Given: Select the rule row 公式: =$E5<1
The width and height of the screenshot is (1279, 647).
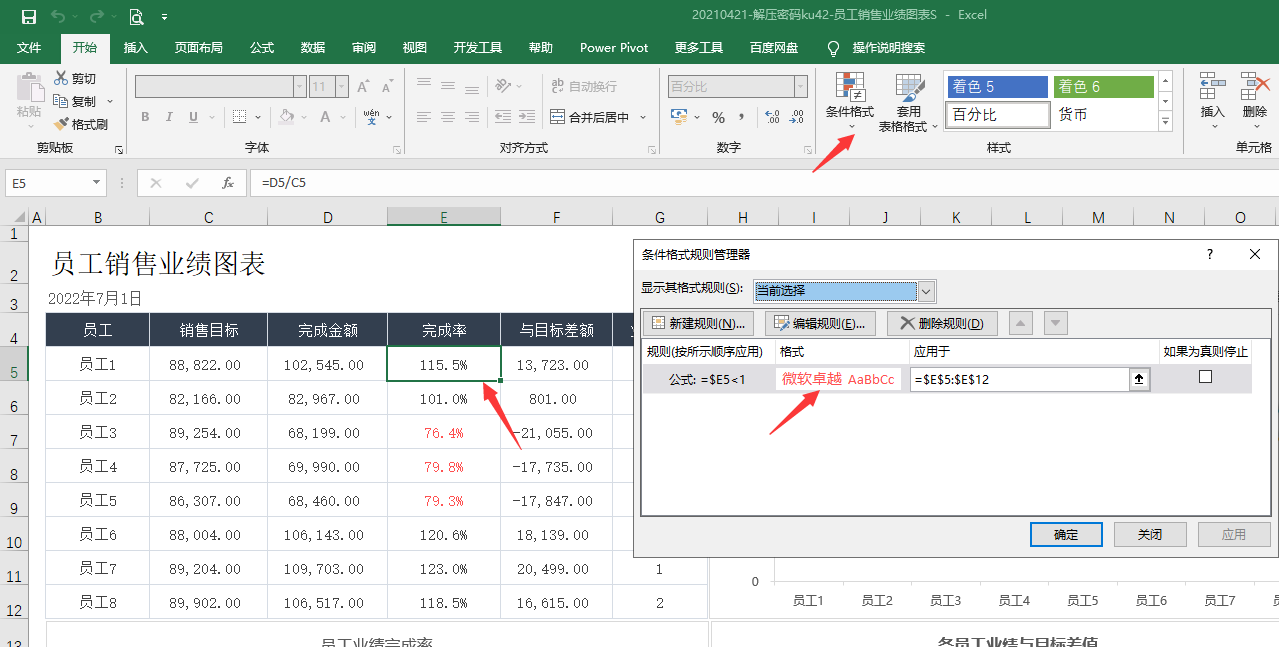Looking at the screenshot, I should tap(947, 378).
